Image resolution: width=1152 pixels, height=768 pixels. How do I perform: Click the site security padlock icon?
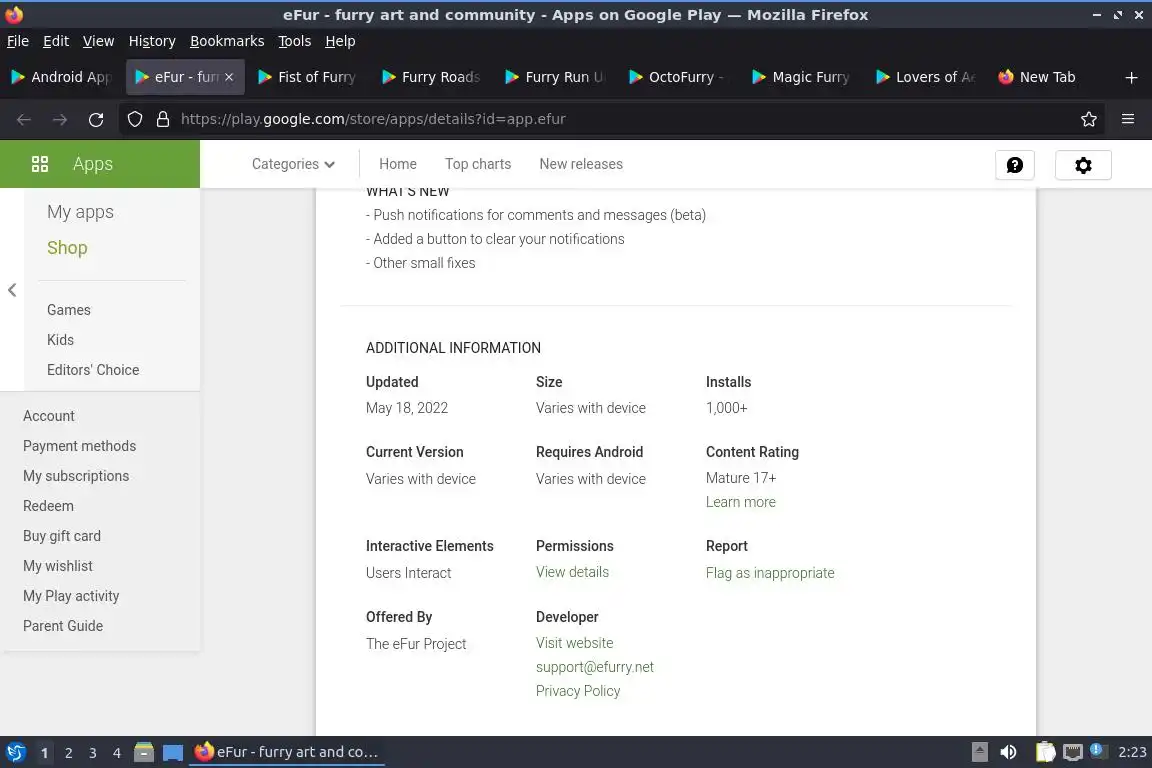point(163,119)
